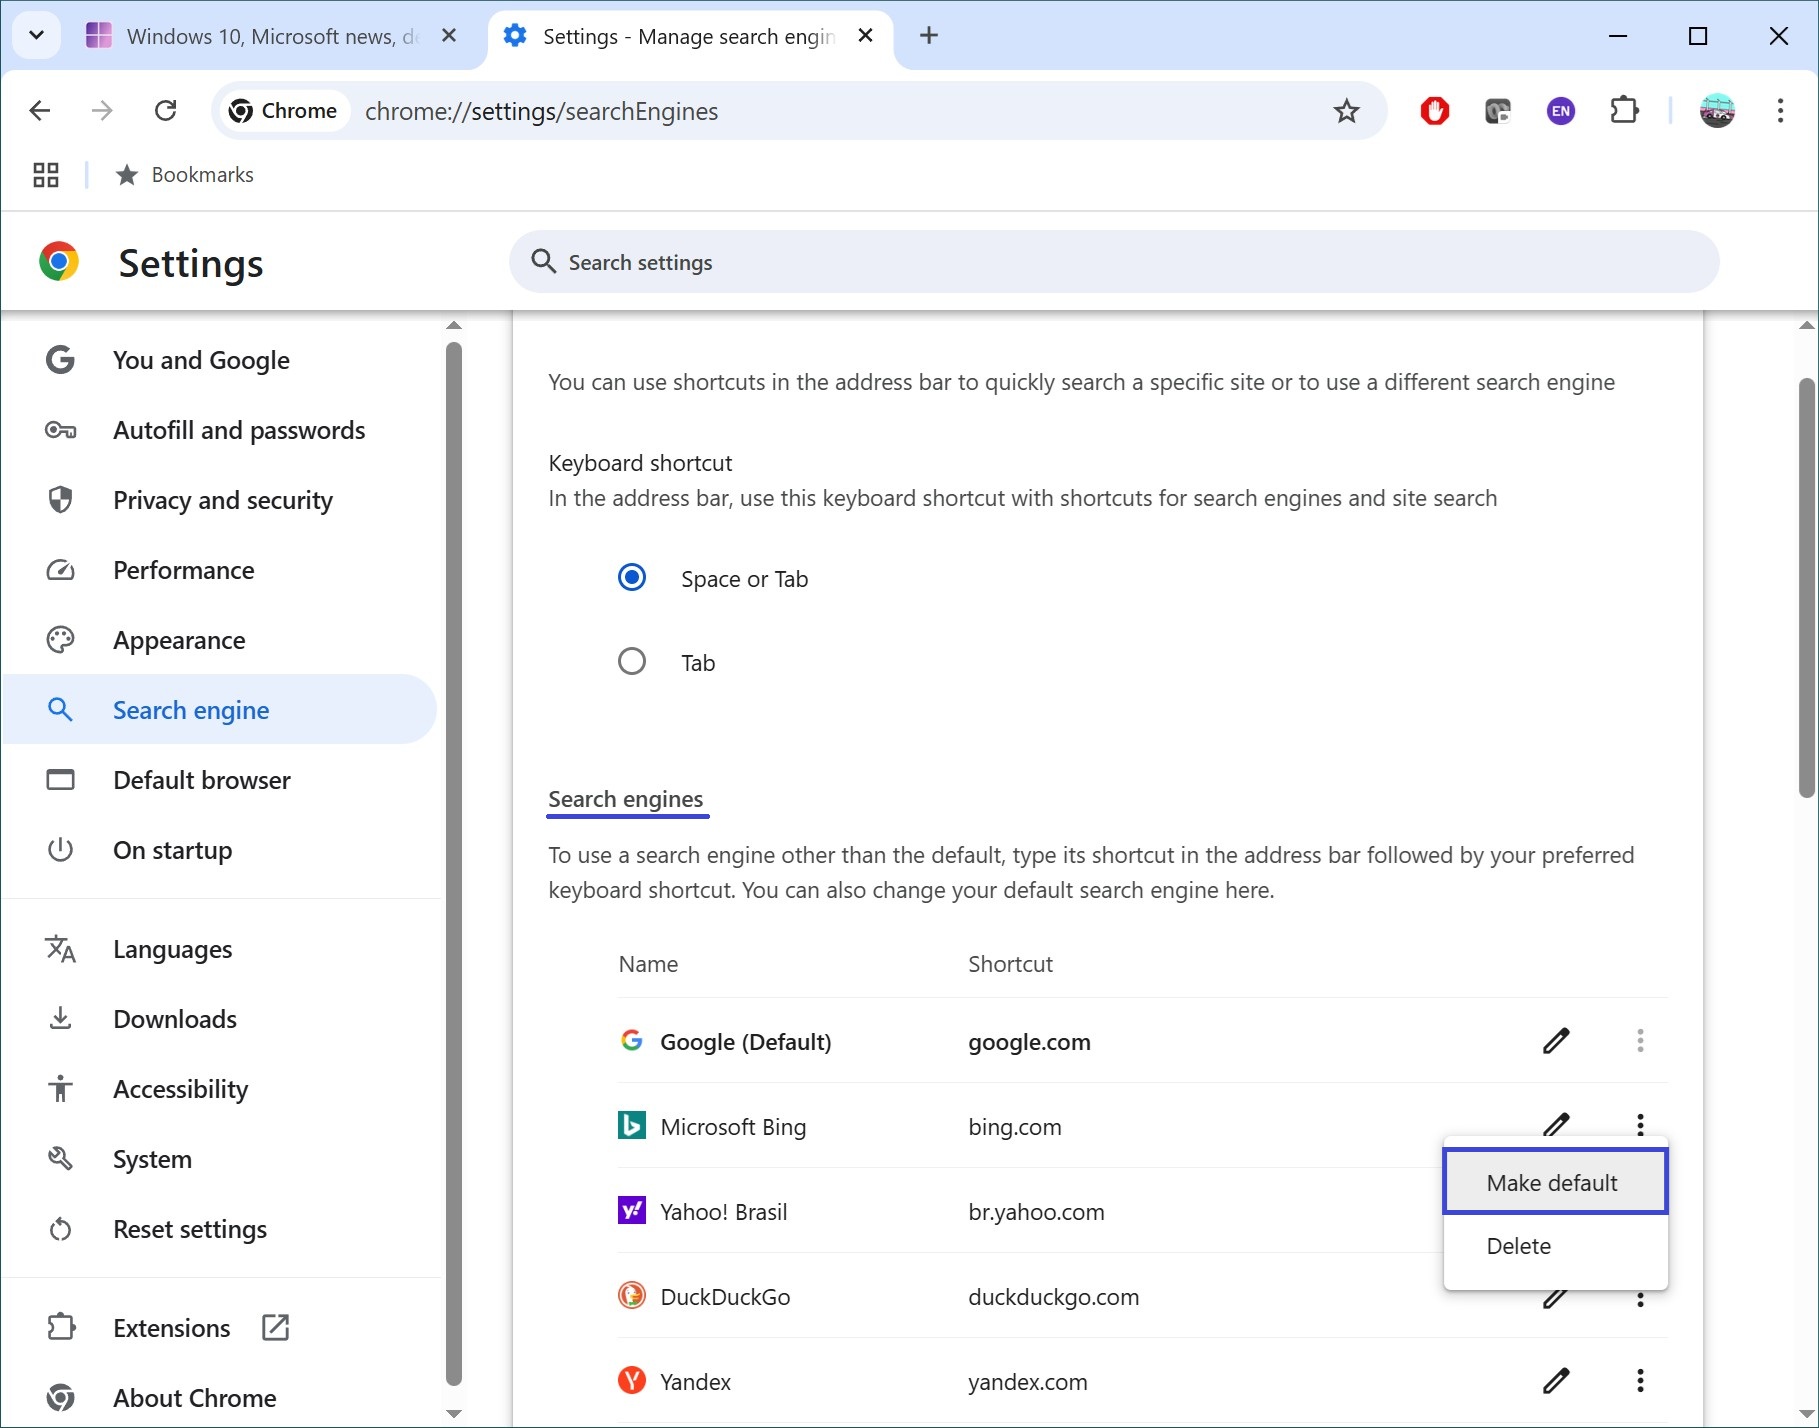Click the duckduckgo.com shortcut text
This screenshot has height=1428, width=1819.
click(1053, 1297)
